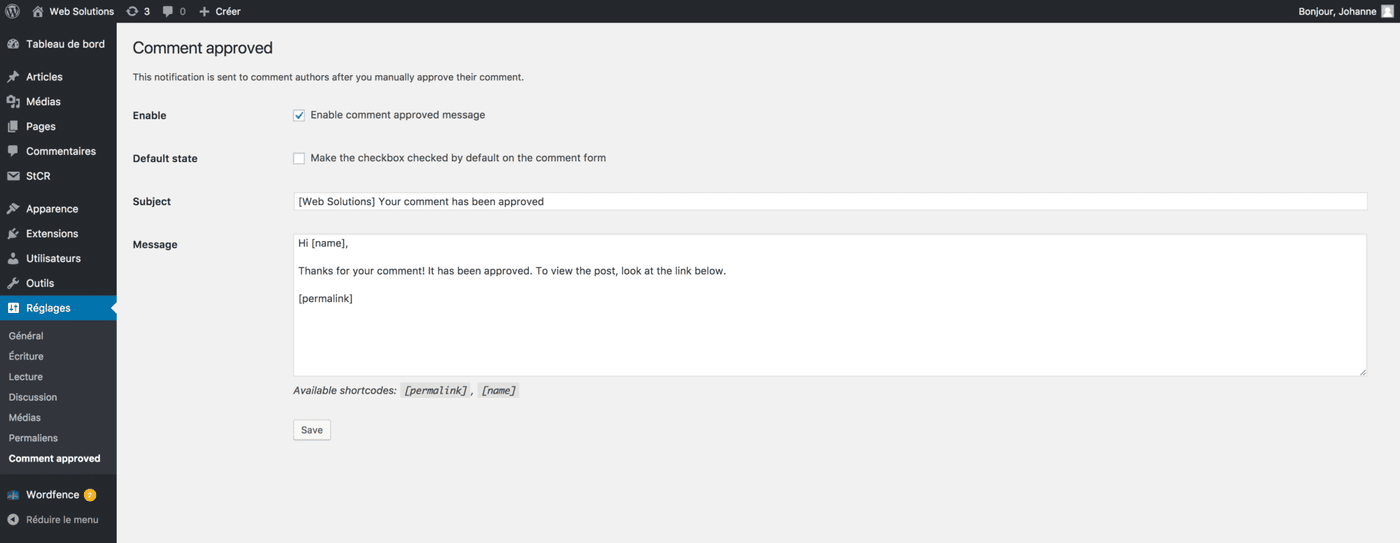This screenshot has width=1400, height=543.
Task: Open the Écriture settings submenu
Action: click(x=26, y=357)
